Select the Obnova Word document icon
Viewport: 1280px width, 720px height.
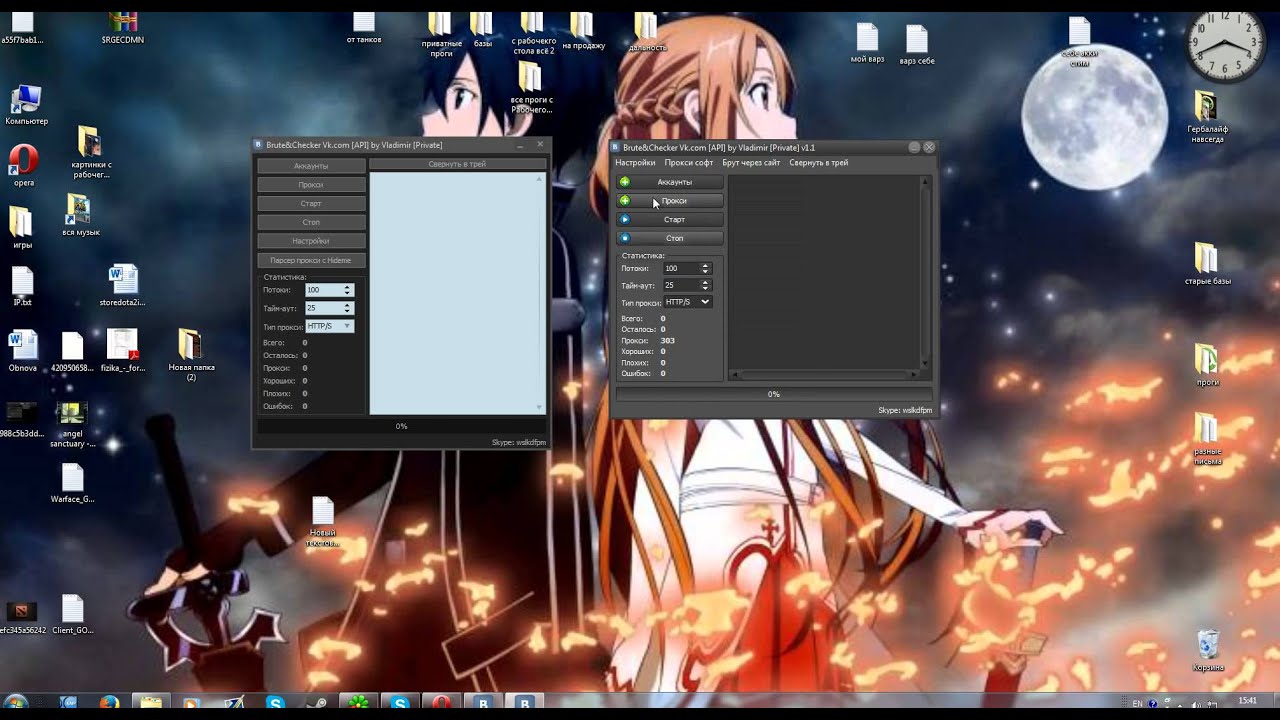tap(22, 352)
